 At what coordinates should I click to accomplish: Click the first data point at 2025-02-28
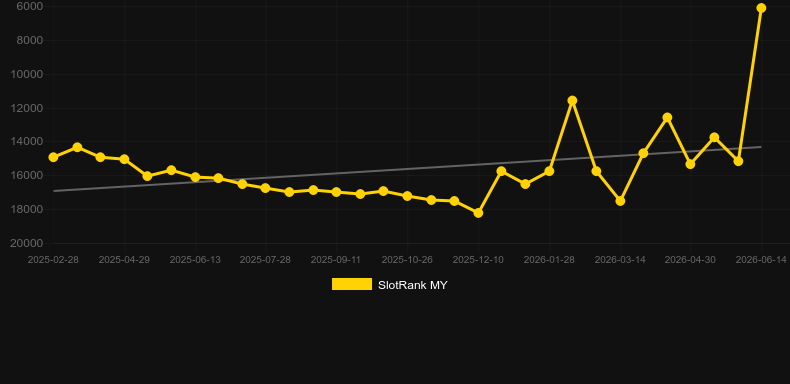tap(53, 157)
